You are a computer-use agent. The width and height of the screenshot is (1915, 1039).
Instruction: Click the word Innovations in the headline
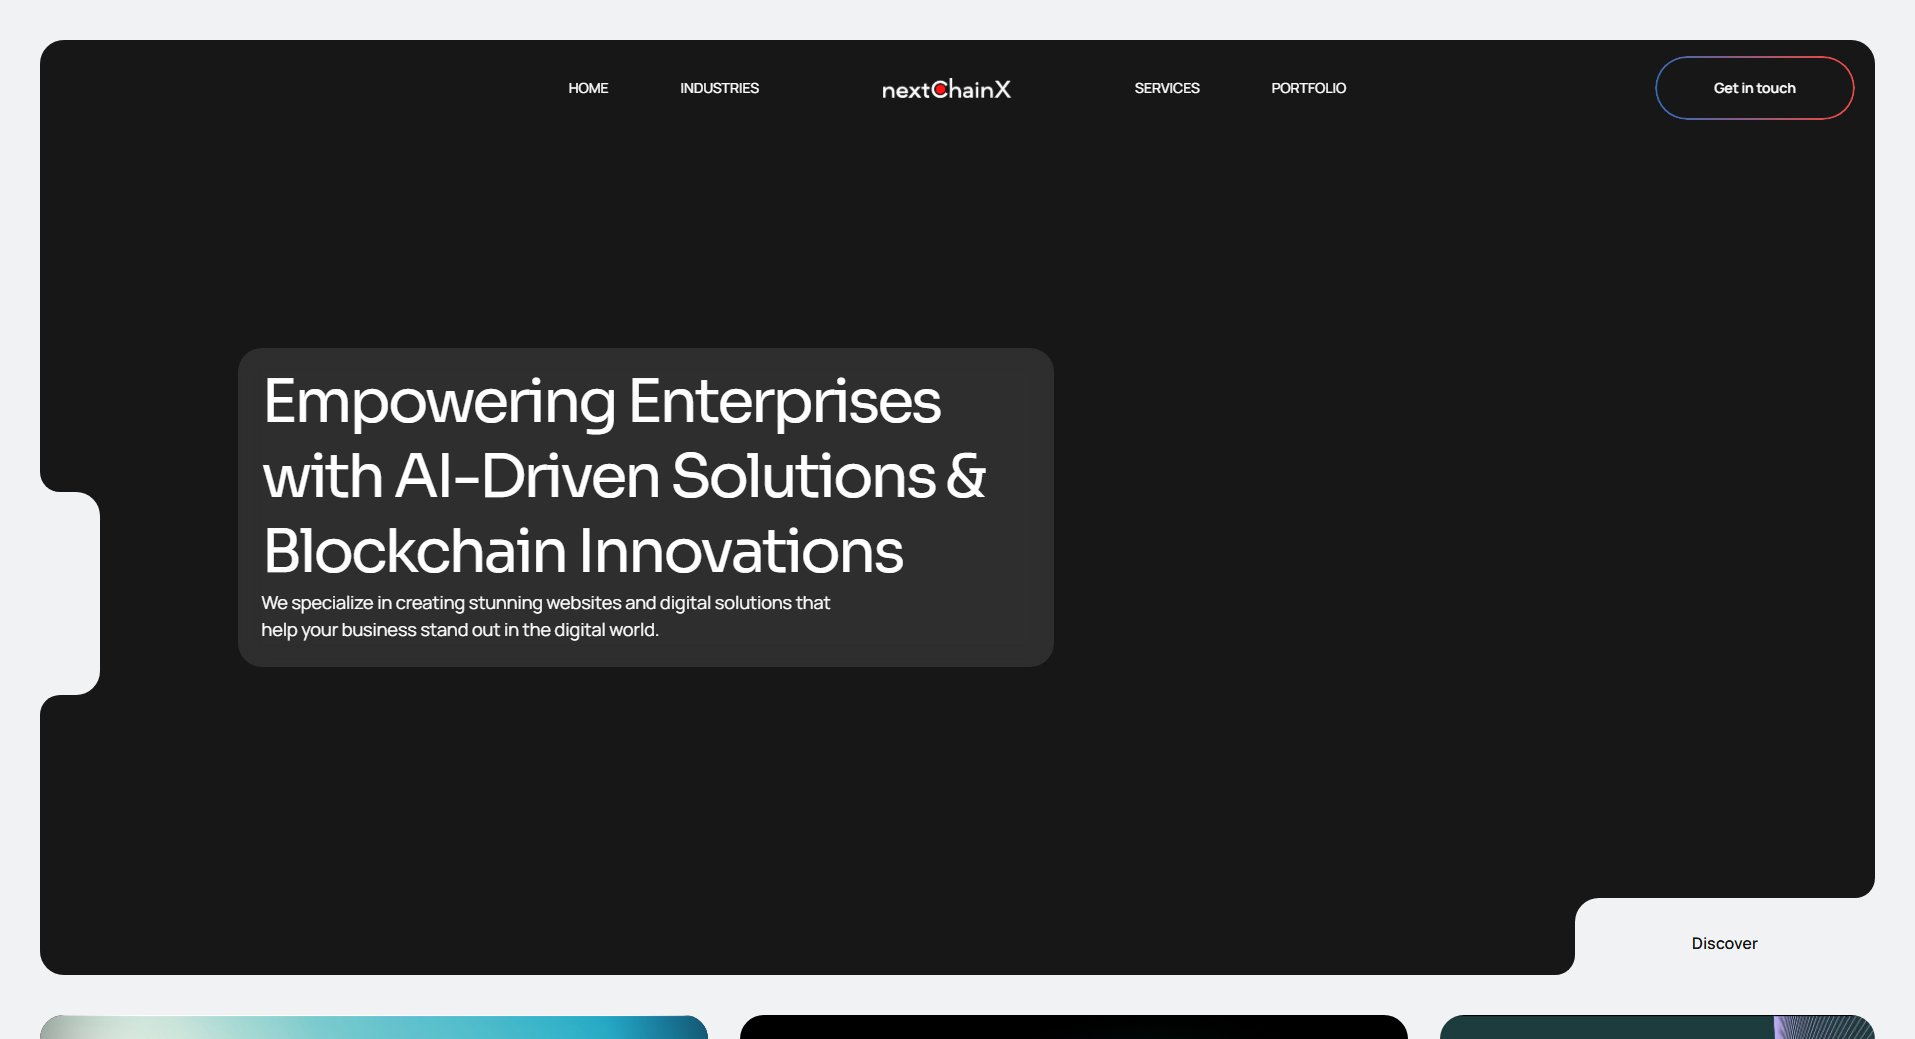740,551
